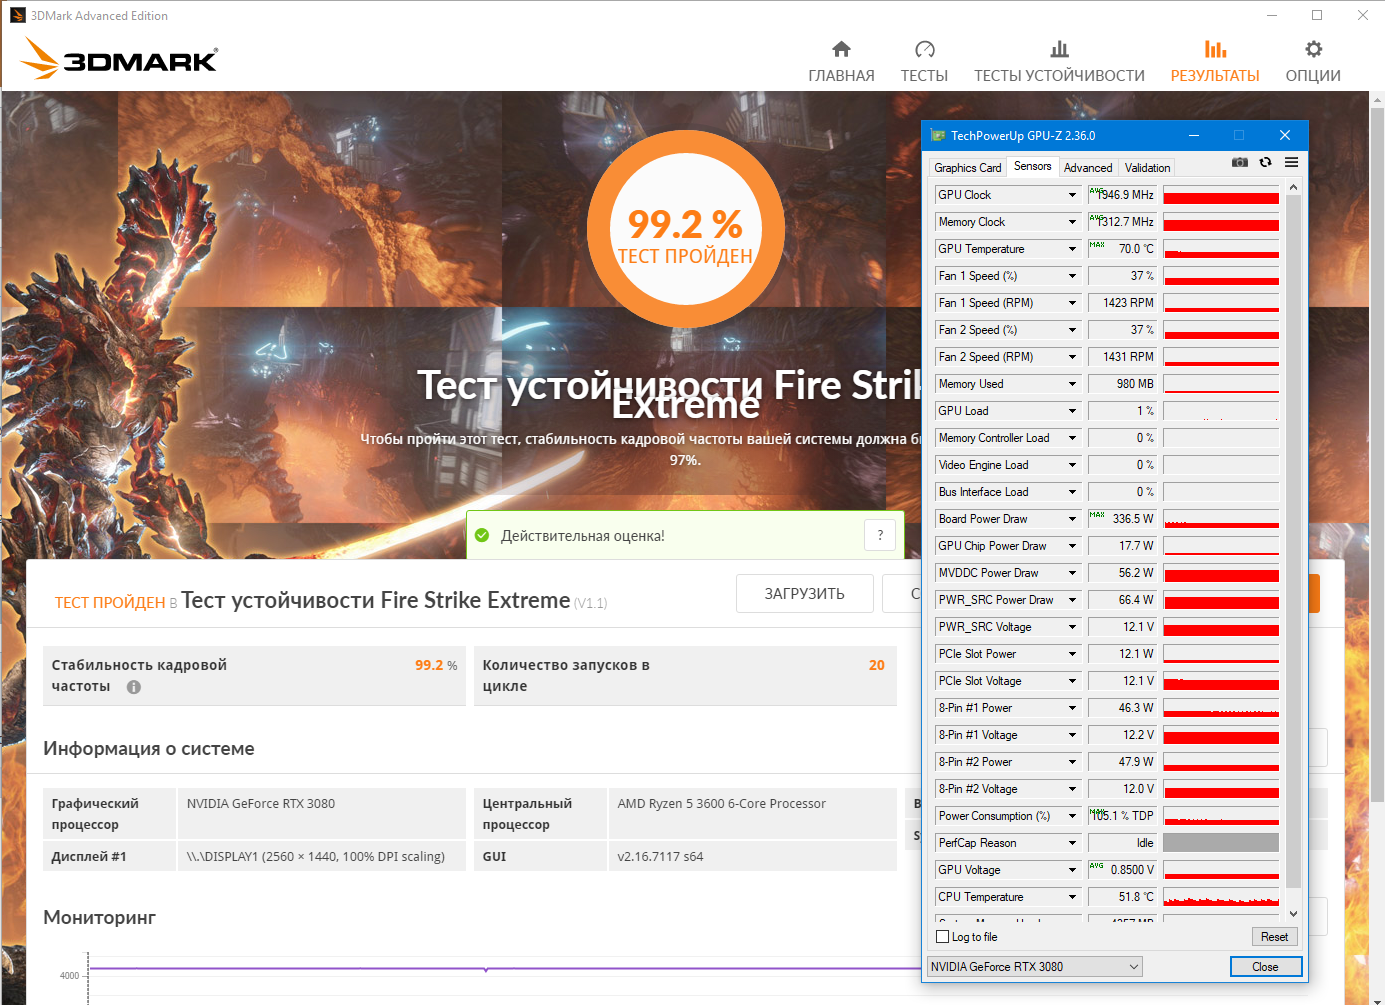Click the Fan 2 Speed 1431 RPM value
The width and height of the screenshot is (1385, 1005).
(x=1122, y=357)
